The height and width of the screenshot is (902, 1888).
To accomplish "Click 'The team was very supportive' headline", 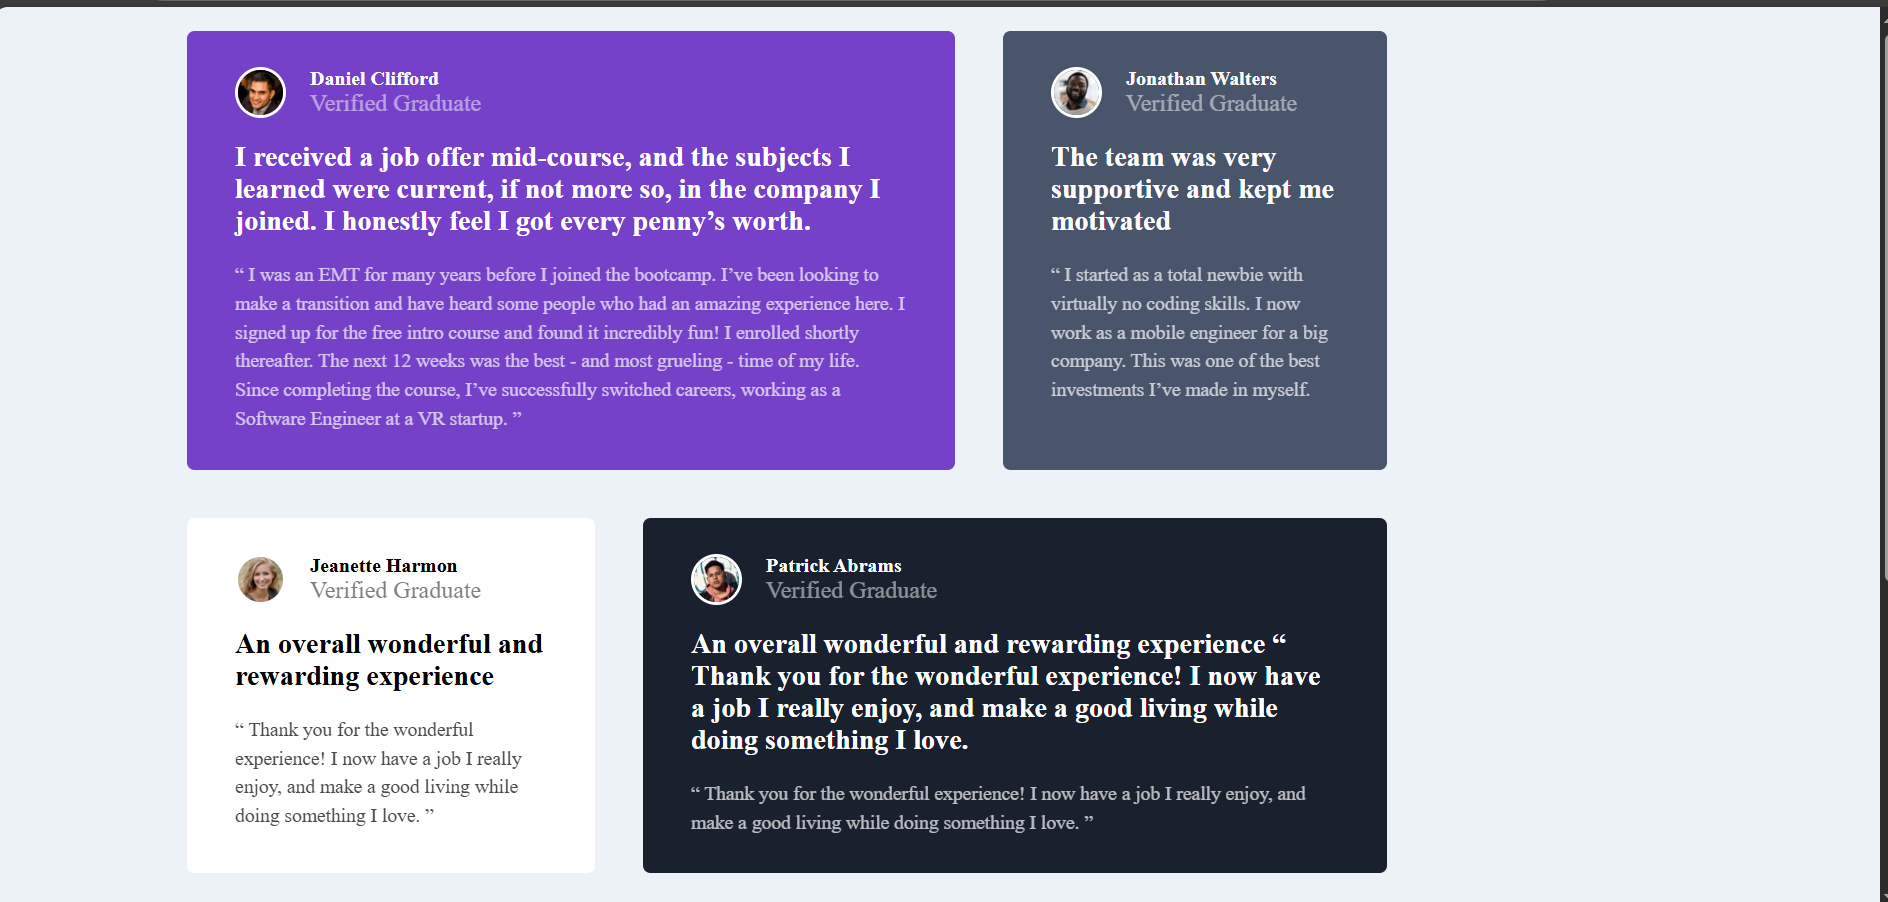I will [1192, 189].
